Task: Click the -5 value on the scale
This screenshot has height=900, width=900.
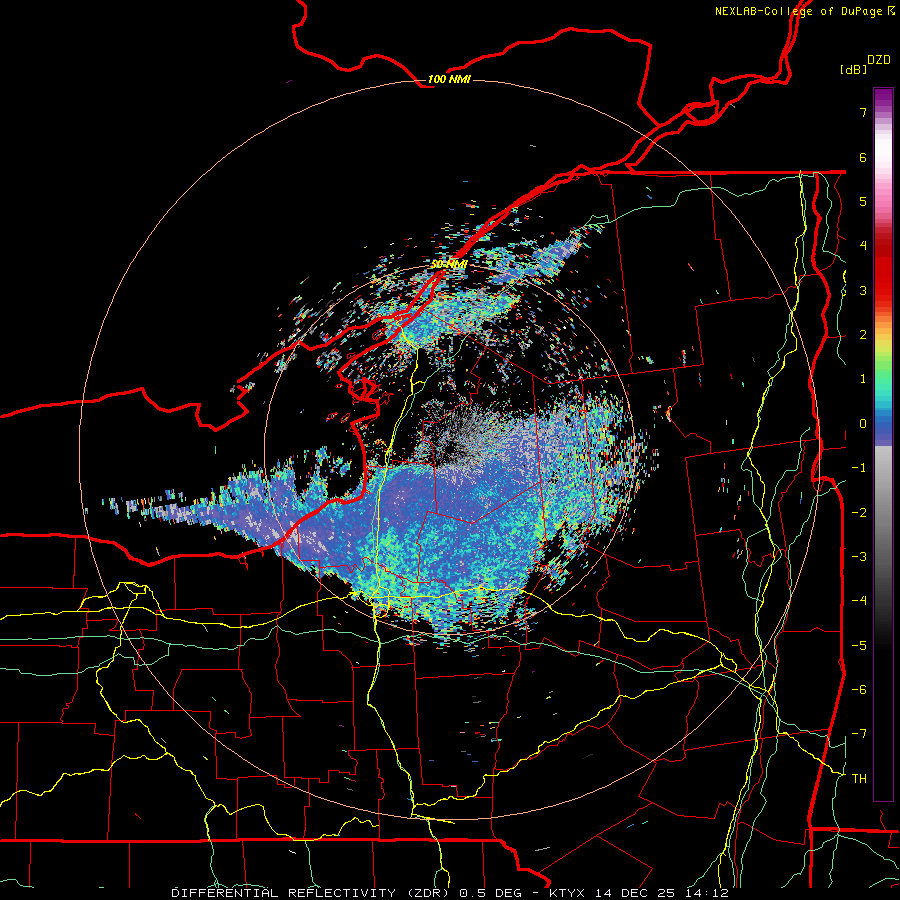Action: point(859,646)
